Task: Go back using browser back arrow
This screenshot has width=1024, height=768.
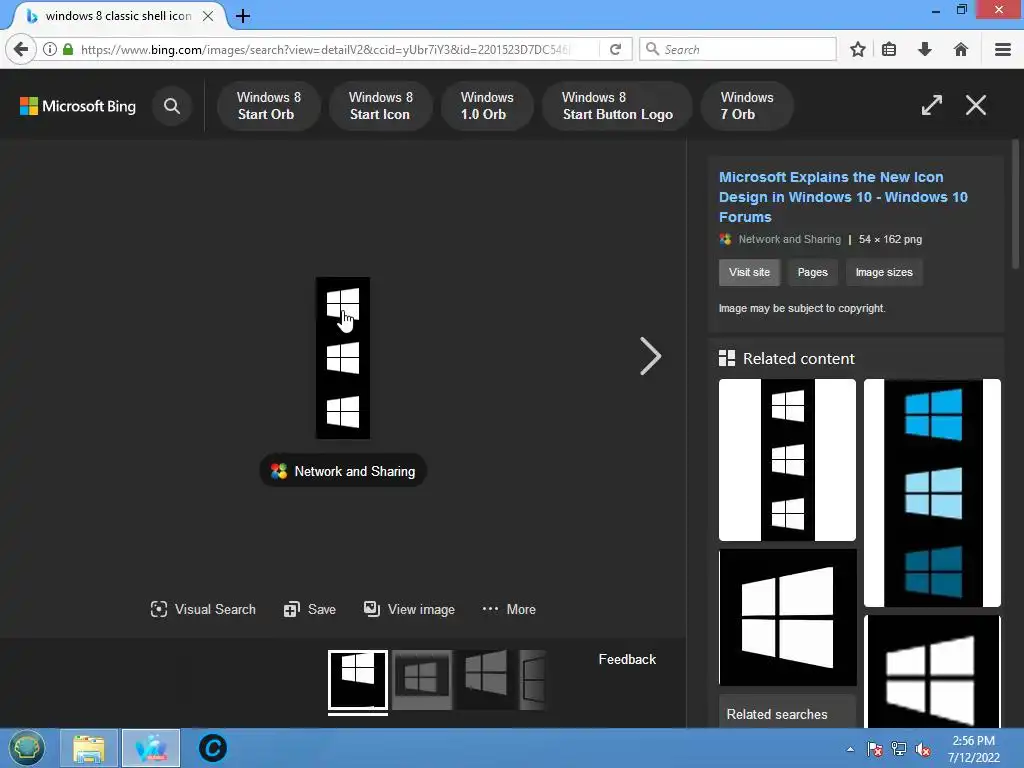Action: coord(21,50)
